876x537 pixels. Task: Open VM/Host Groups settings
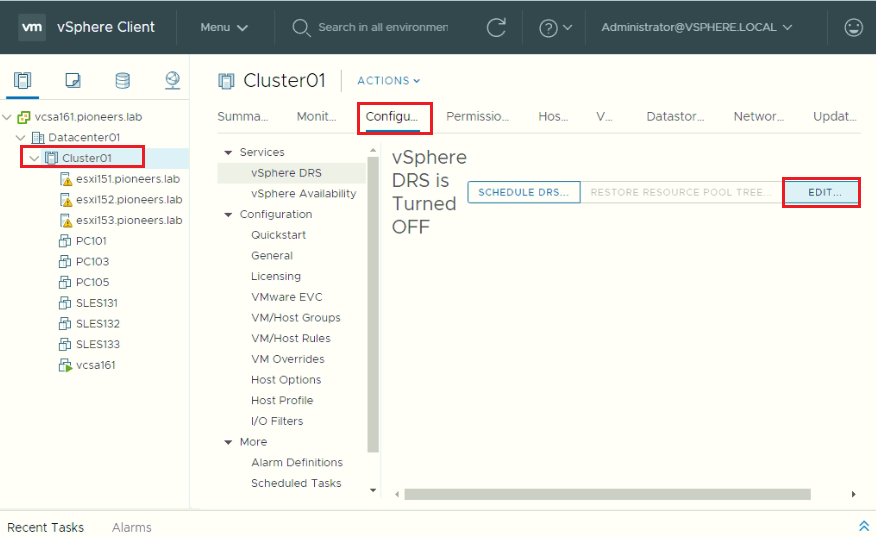[x=296, y=318]
